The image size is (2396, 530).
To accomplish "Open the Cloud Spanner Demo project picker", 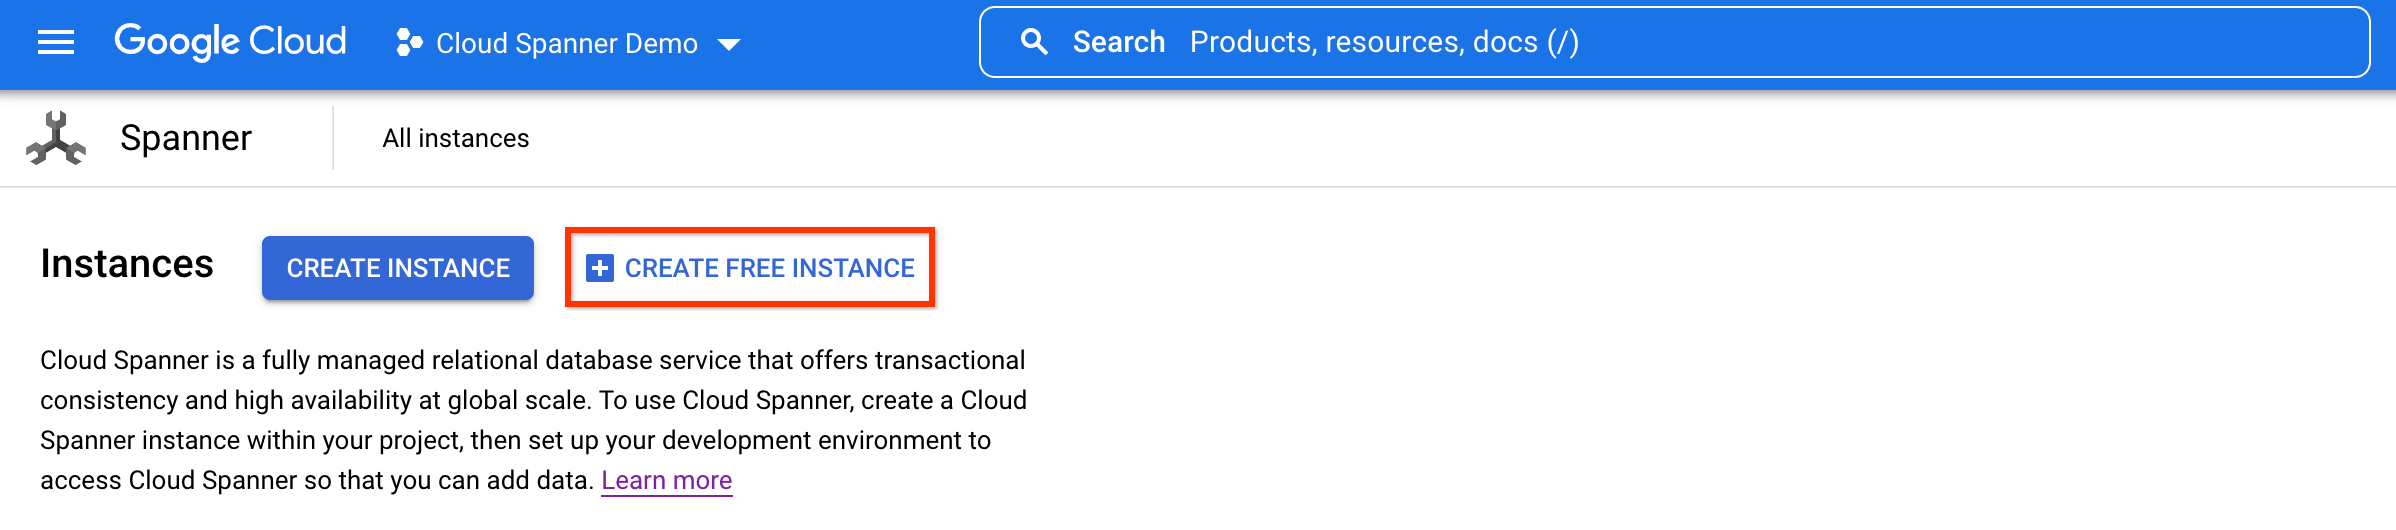I will pyautogui.click(x=567, y=44).
